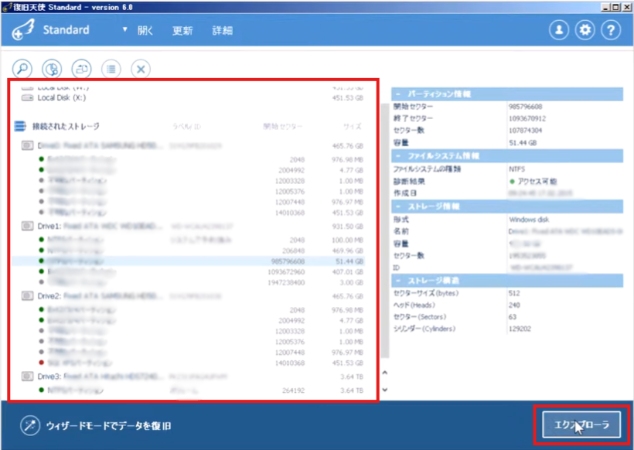Click the セクター (Sectors) value 63

(x=513, y=317)
